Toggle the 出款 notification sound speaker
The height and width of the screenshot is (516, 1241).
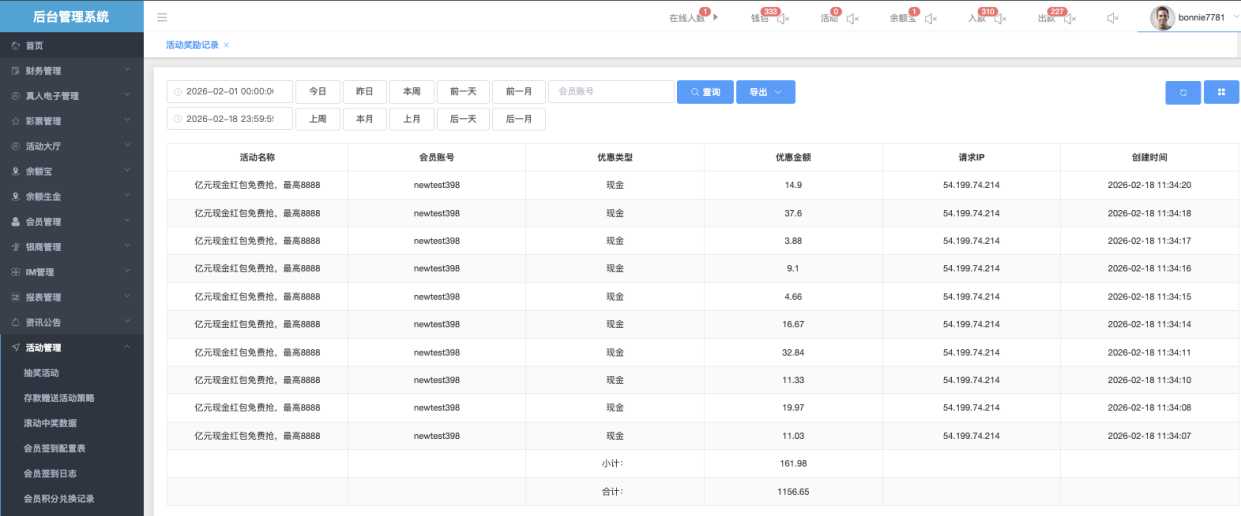[x=1067, y=18]
